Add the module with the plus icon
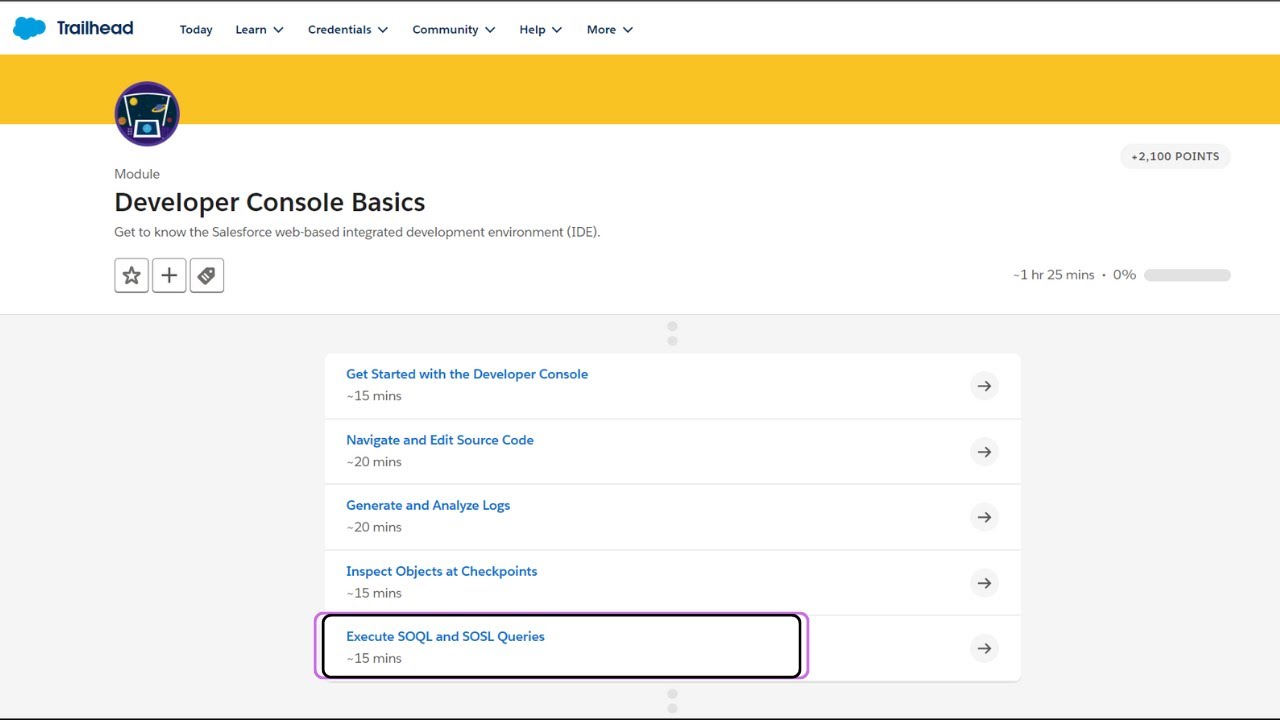Viewport: 1280px width, 720px height. (x=169, y=276)
